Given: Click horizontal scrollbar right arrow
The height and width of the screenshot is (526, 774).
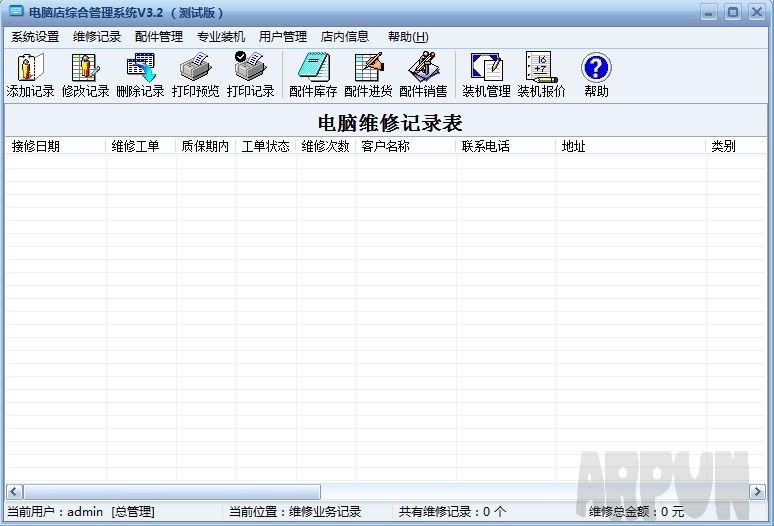Looking at the screenshot, I should pos(758,491).
